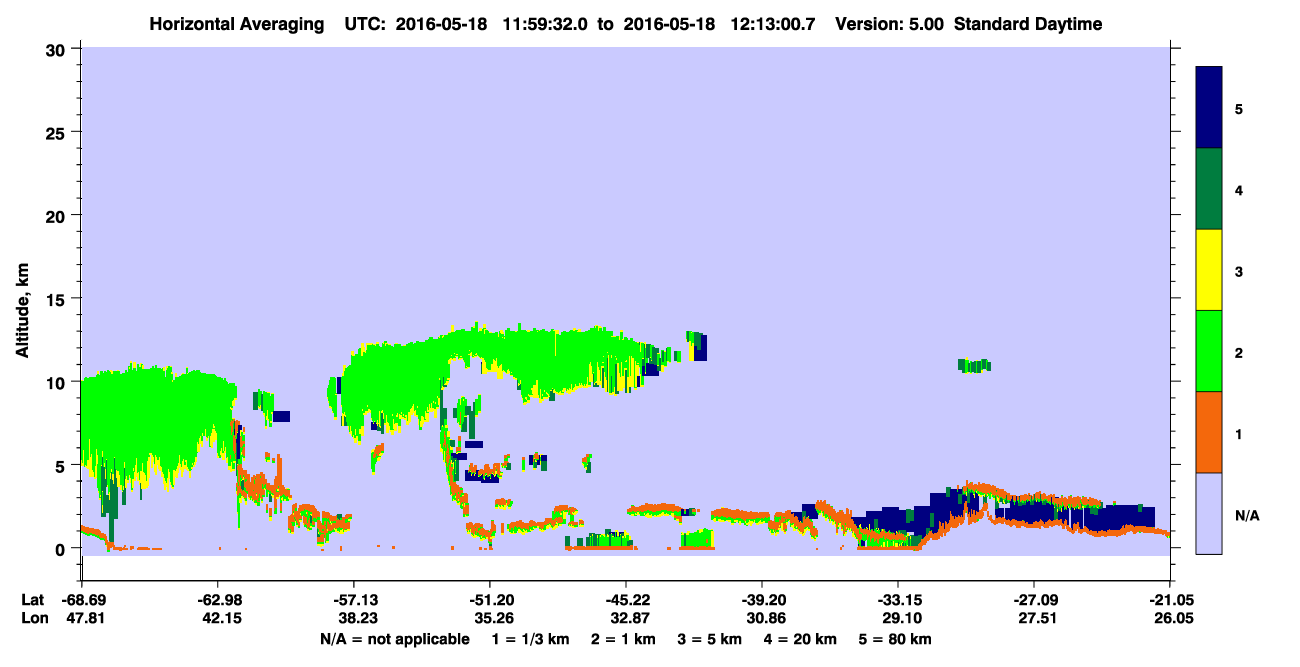Click the yellow colorbar segment 3
The height and width of the screenshot is (667, 1300).
pyautogui.click(x=1209, y=270)
